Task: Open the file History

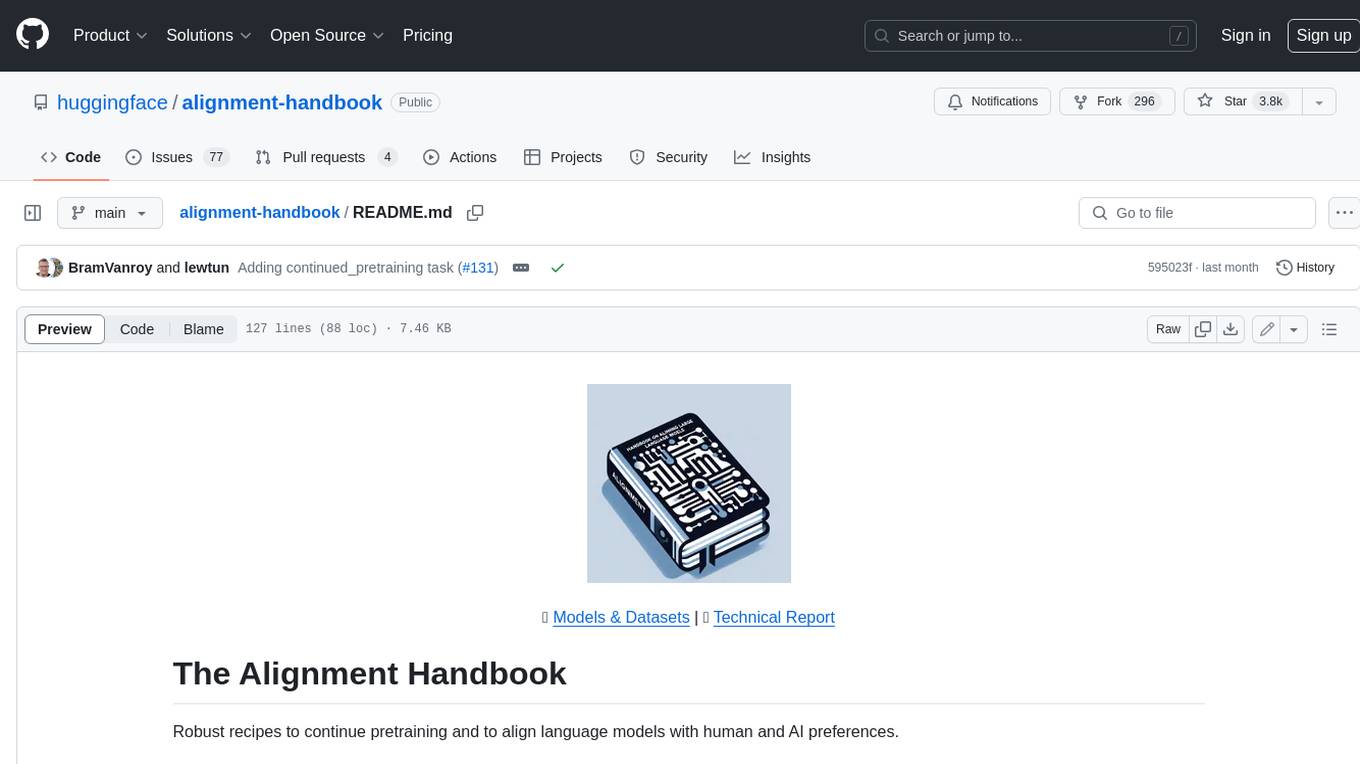Action: (1305, 268)
